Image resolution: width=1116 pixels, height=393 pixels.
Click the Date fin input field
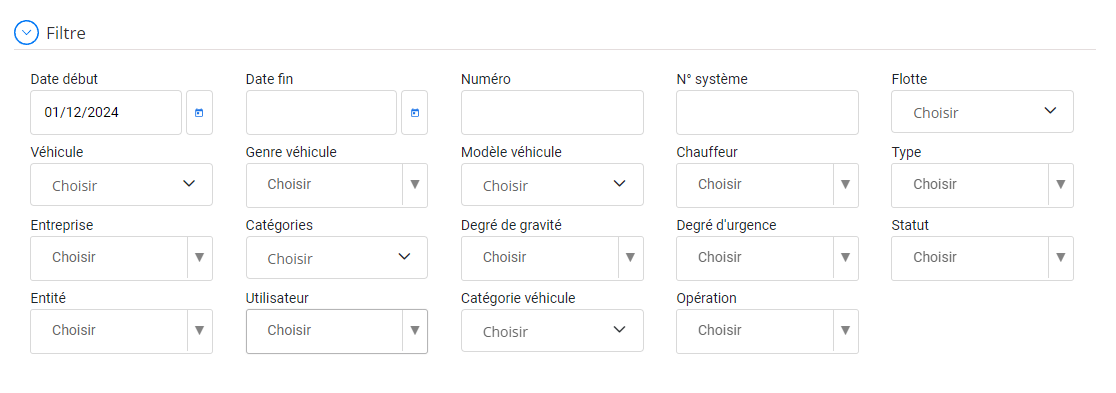(321, 112)
